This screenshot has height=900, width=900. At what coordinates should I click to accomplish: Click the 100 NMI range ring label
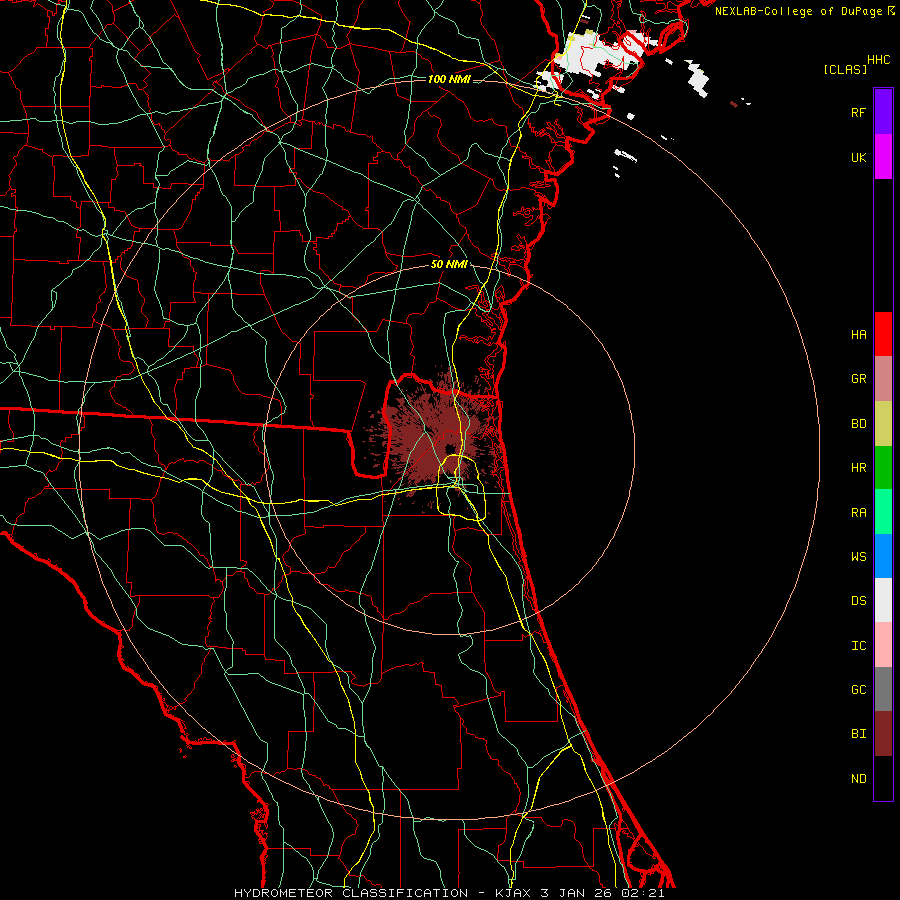tap(449, 79)
